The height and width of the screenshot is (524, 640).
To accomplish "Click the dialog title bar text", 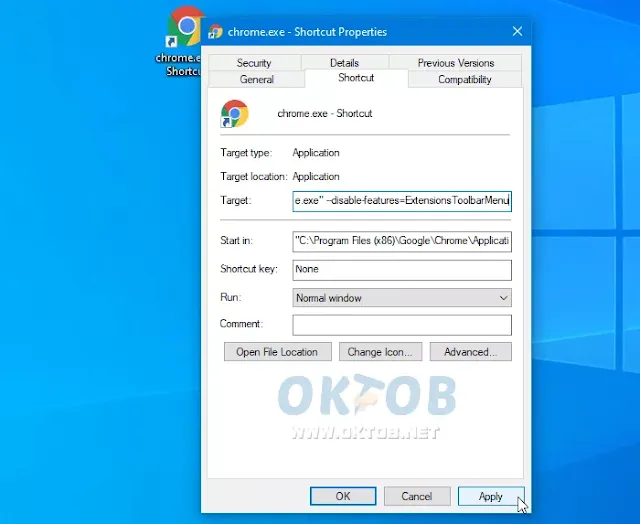I will coord(307,32).
